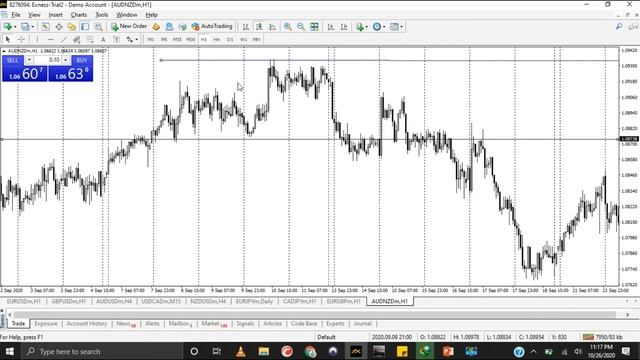Switch to the USDCADm,M15 chart tab
Screen dimensions: 640x360
[161, 301]
